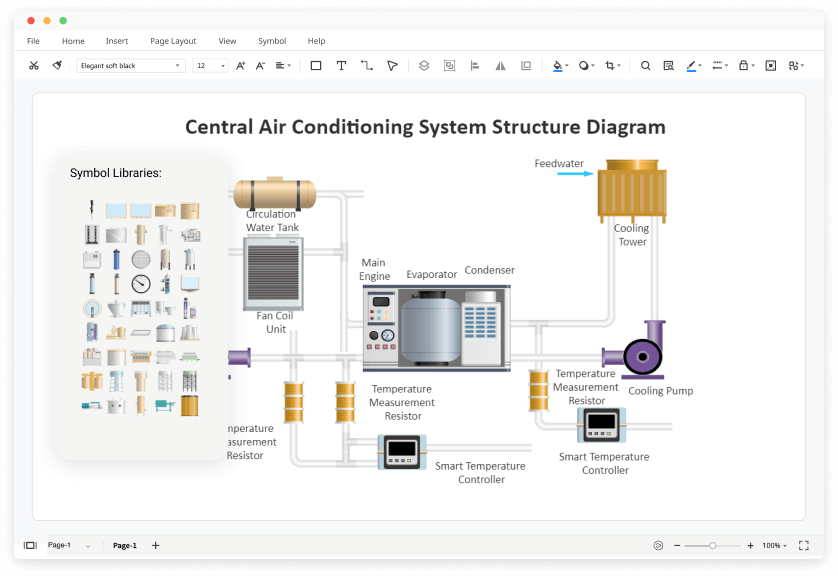838x576 pixels.
Task: Select the Connector tool
Action: (367, 66)
